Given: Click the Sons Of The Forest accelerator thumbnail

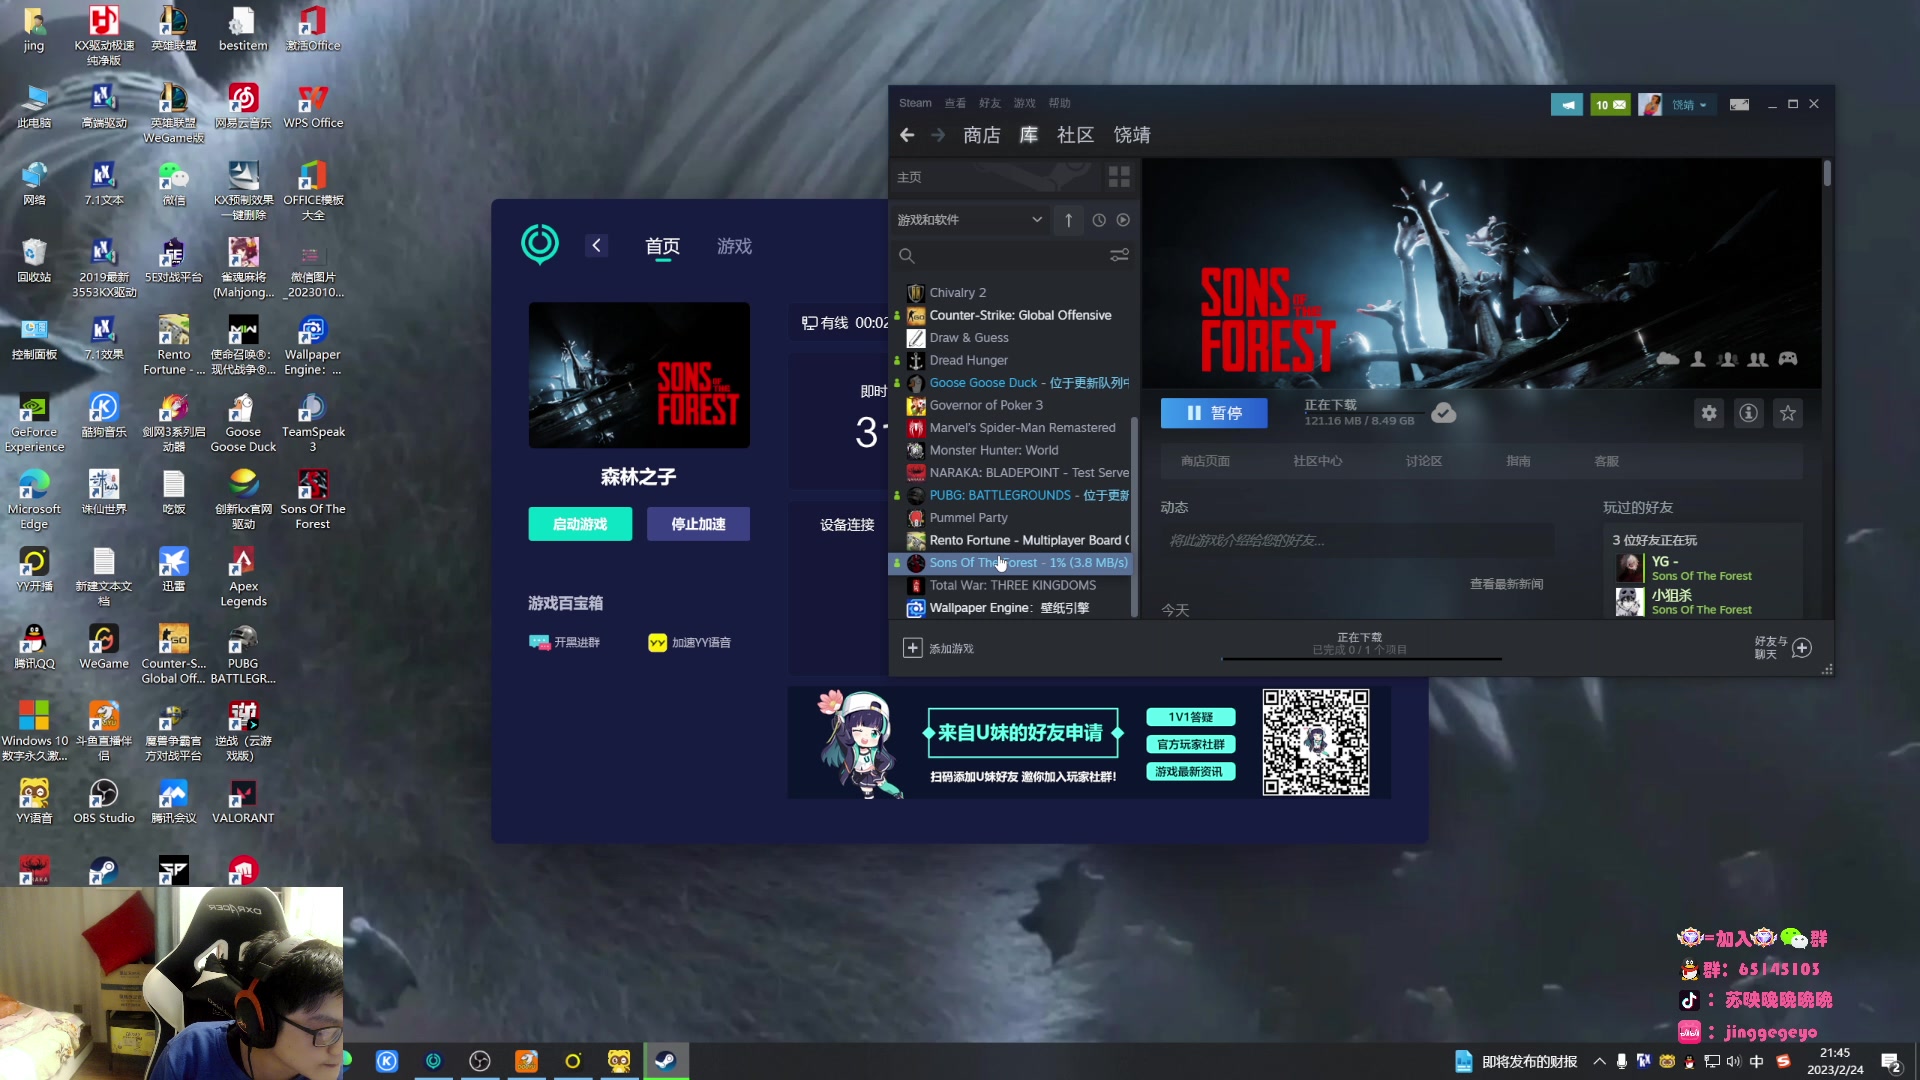Looking at the screenshot, I should click(639, 375).
